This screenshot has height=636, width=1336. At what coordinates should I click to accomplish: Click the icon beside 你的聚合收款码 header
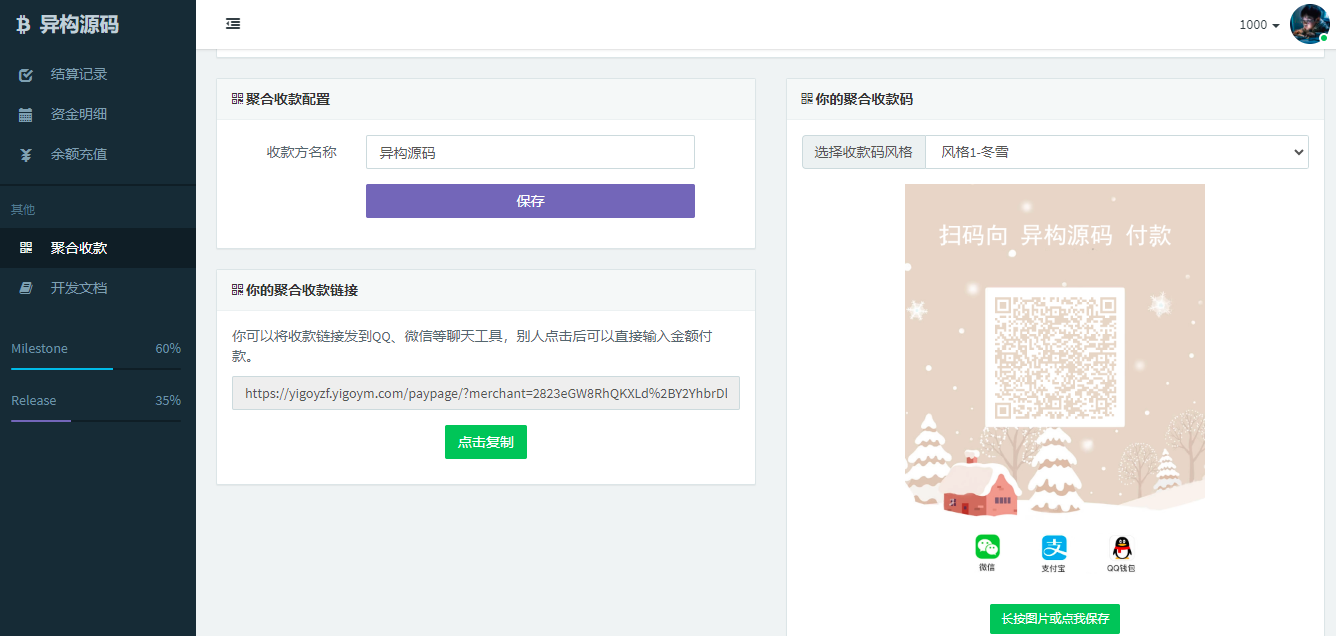click(x=806, y=98)
